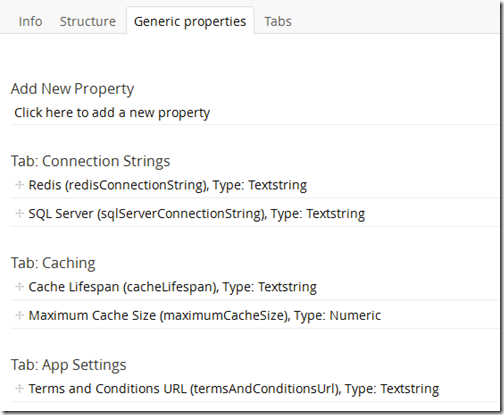Open the Structure tab
Viewport: 504px width, 415px height.
coord(88,22)
